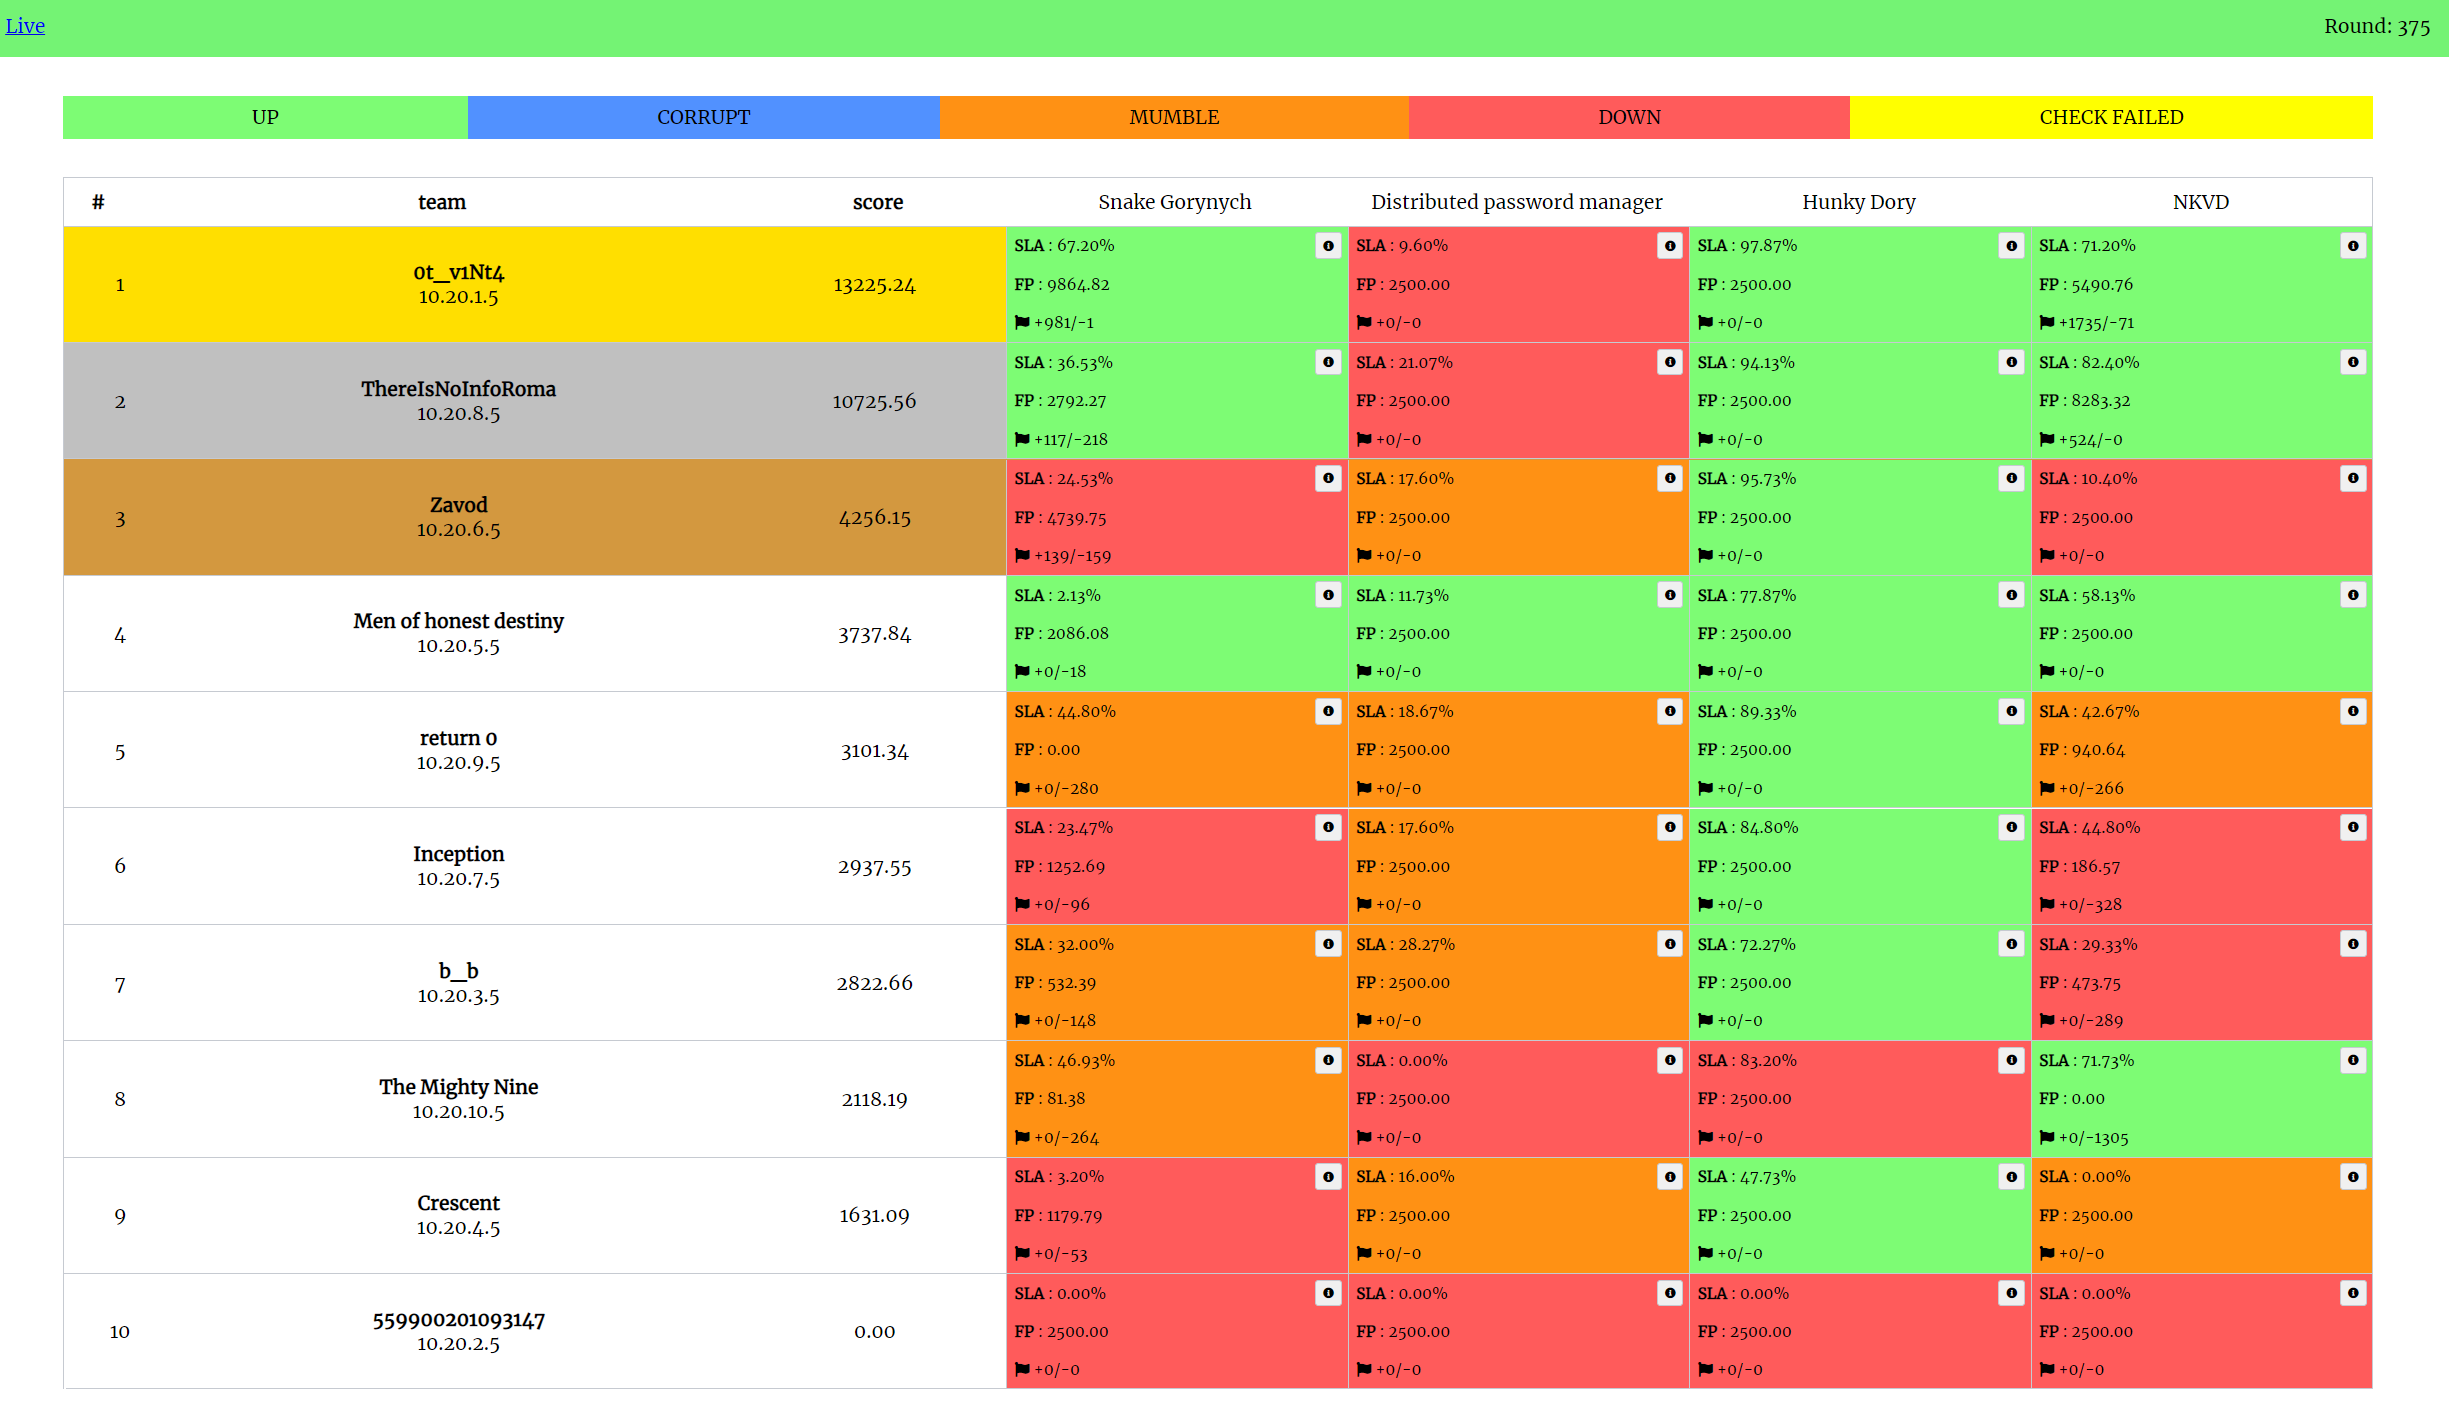Image resolution: width=2449 pixels, height=1408 pixels.
Task: Click the CHECK FAILED legend label
Action: point(2111,117)
